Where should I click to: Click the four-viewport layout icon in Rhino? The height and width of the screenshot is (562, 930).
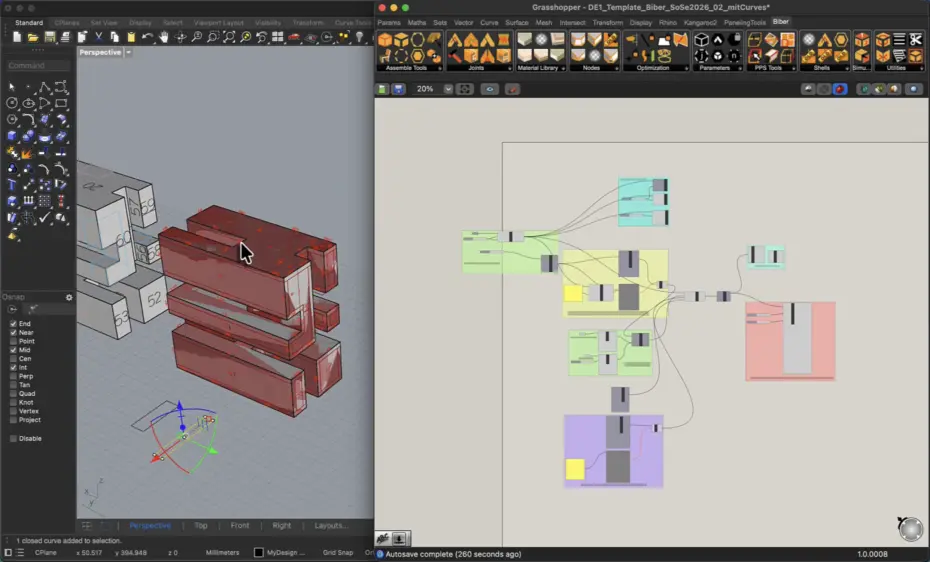click(278, 37)
